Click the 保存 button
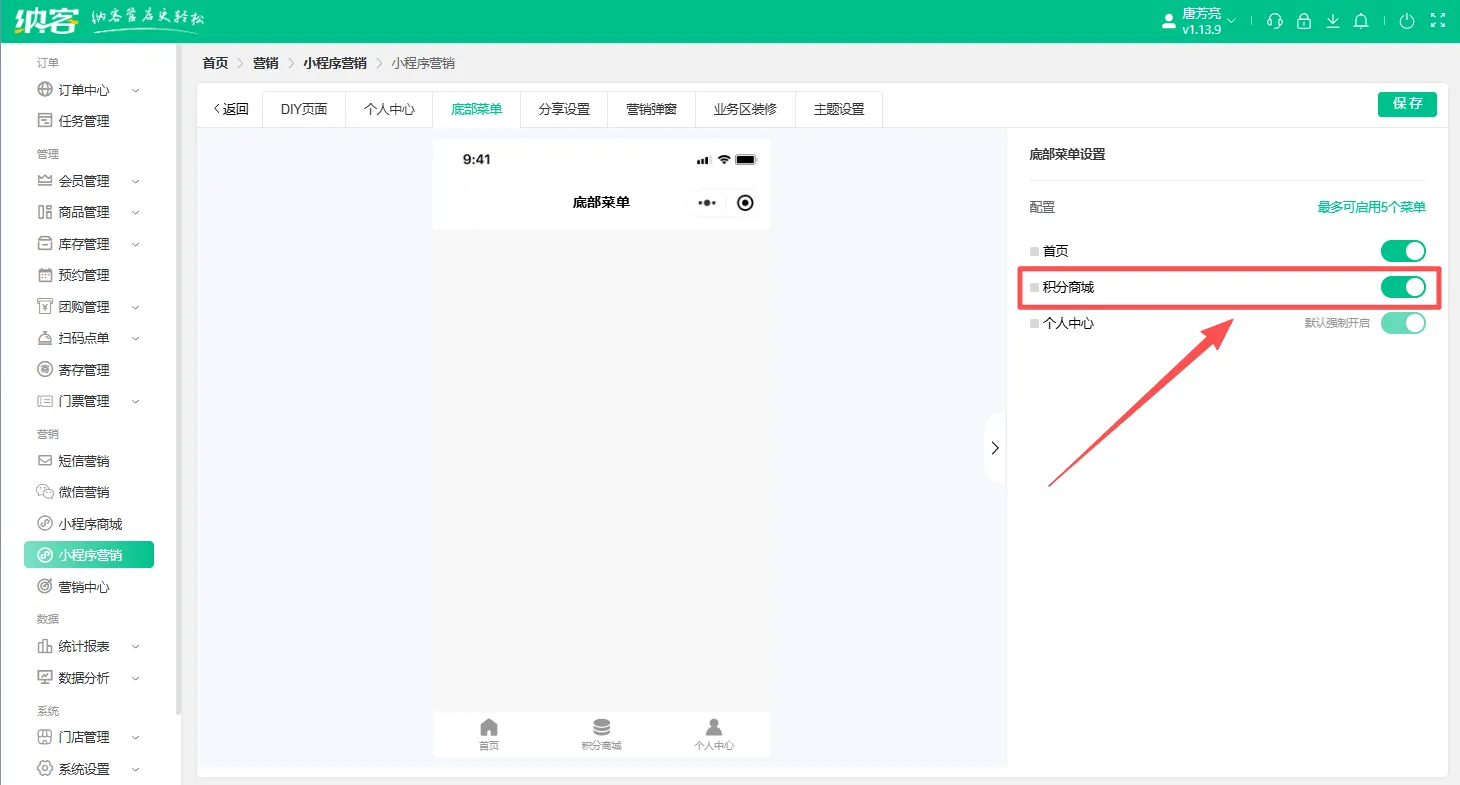1460x785 pixels. coord(1407,104)
